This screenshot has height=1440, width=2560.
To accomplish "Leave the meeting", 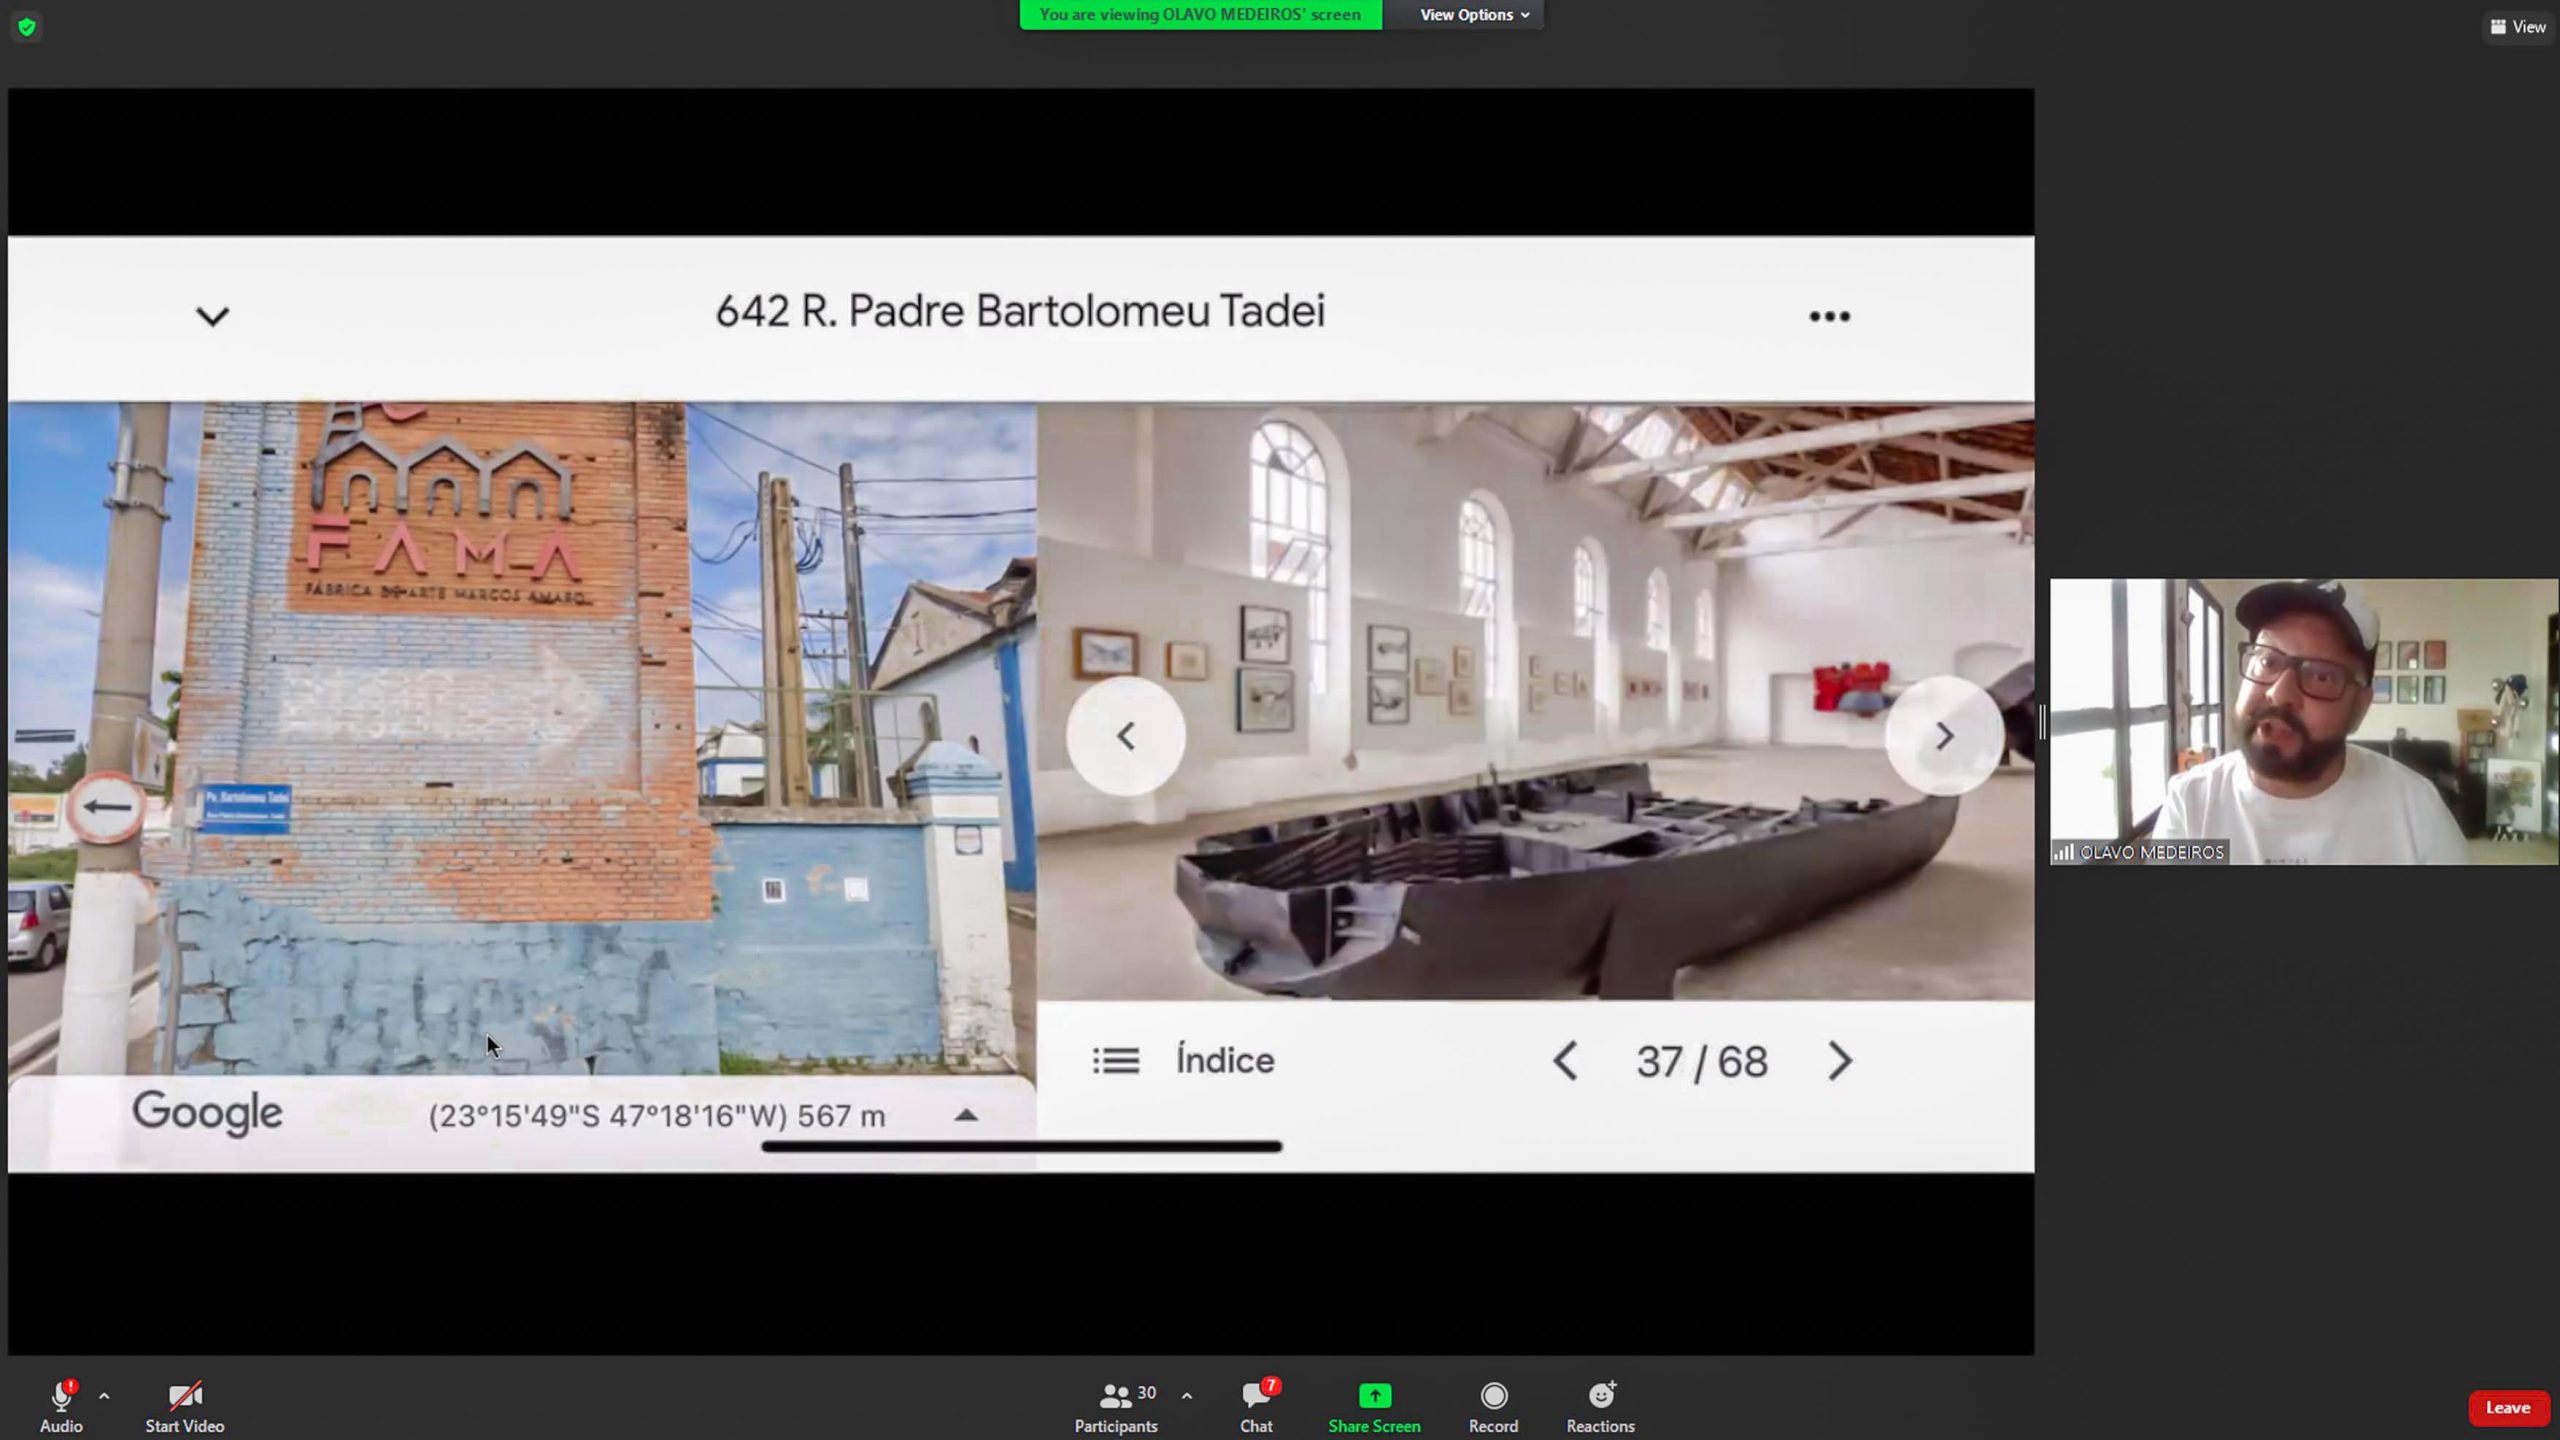I will 2507,1408.
